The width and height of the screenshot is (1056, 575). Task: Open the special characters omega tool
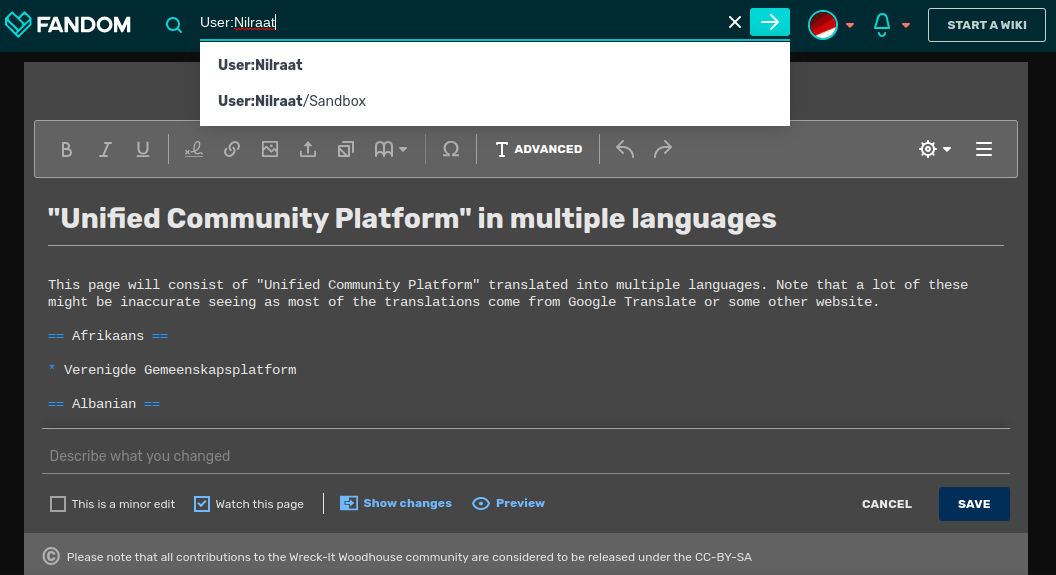[x=451, y=149]
